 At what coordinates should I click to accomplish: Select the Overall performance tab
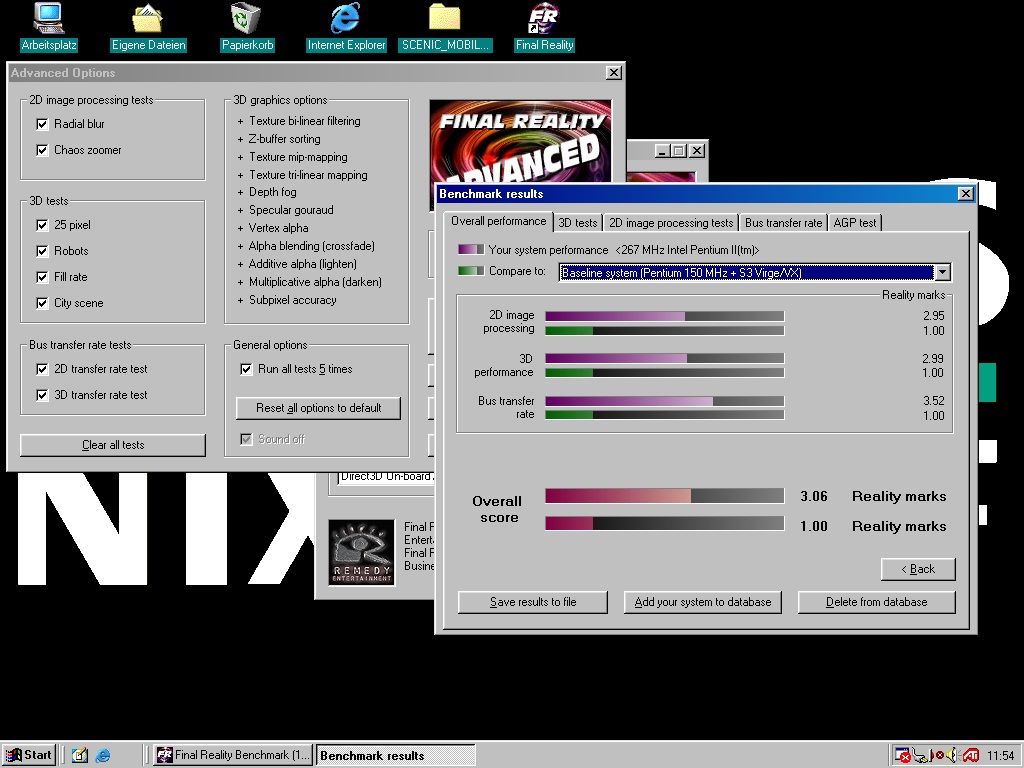tap(498, 221)
